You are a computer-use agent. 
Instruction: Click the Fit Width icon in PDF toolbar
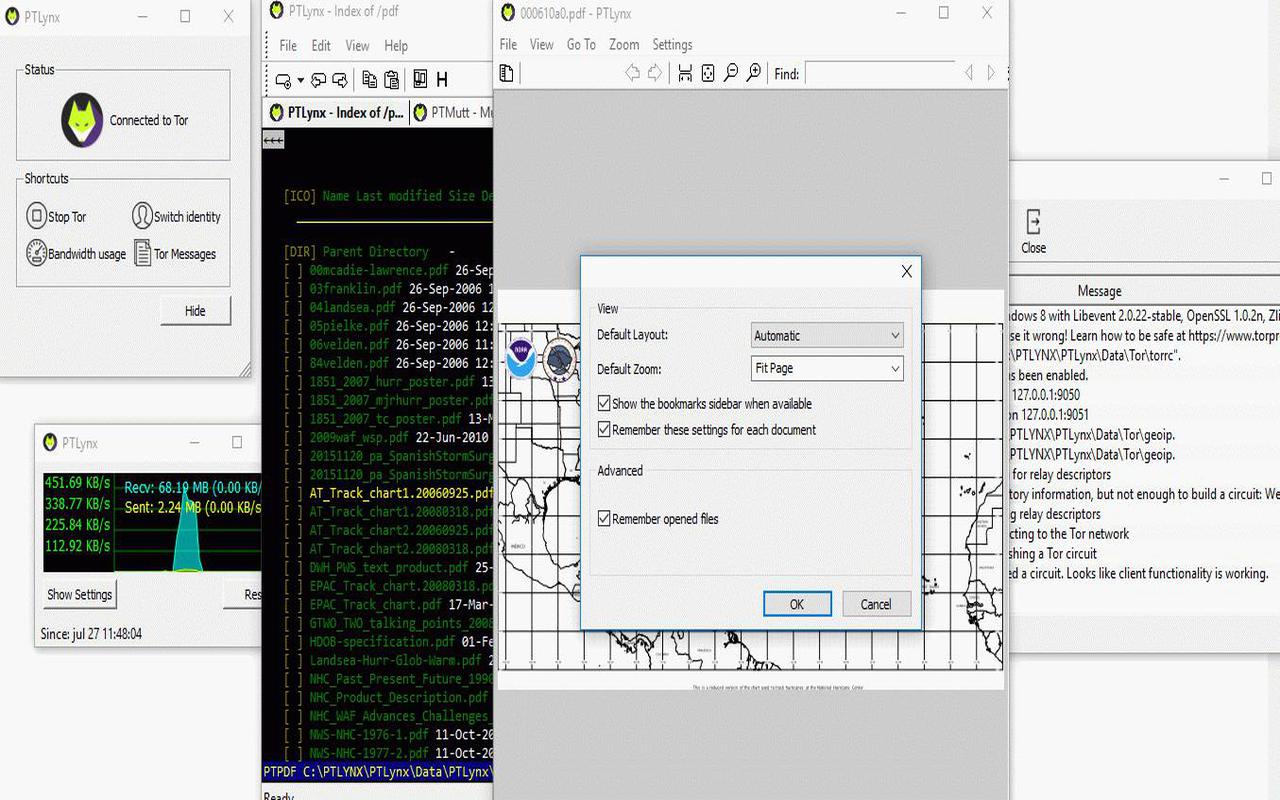[x=685, y=73]
